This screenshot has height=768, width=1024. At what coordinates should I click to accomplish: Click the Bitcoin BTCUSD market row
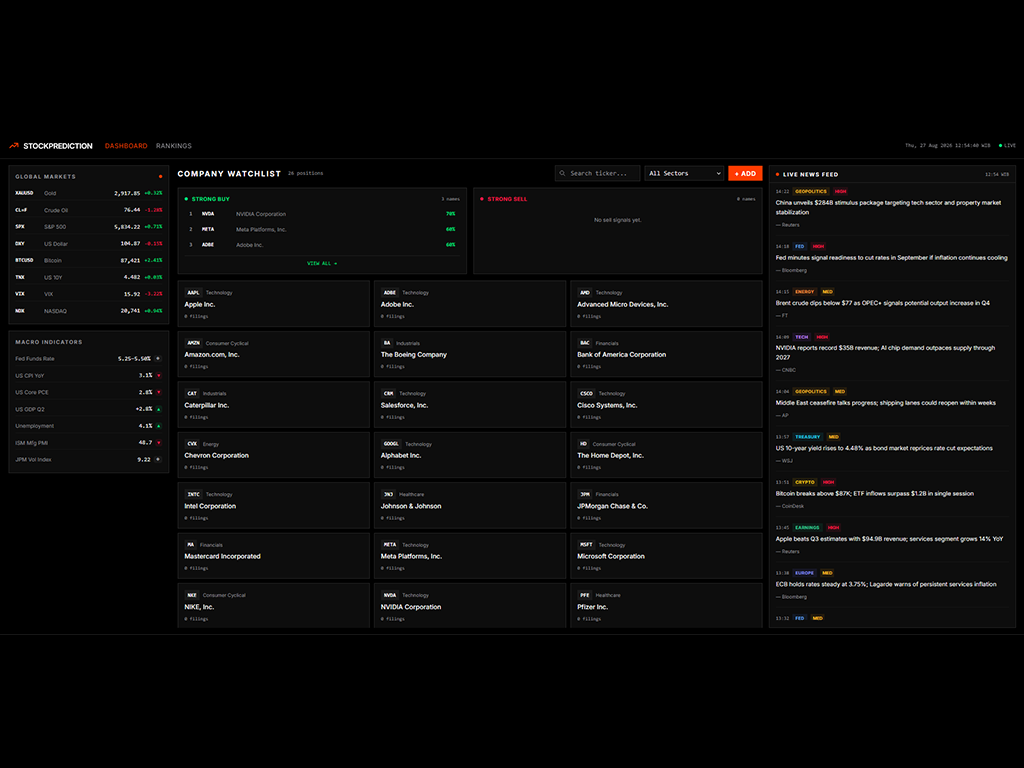click(89, 260)
